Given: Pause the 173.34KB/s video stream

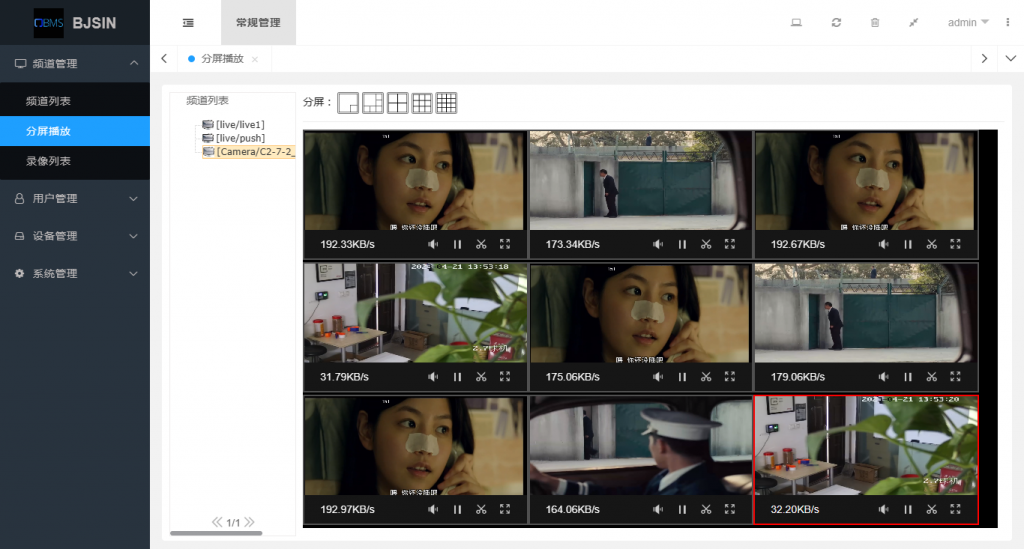Looking at the screenshot, I should (x=682, y=244).
